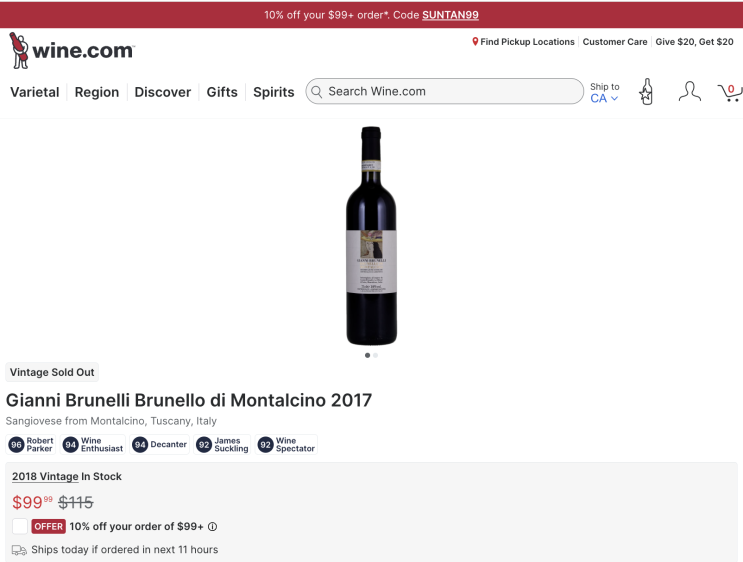Open the Robert Parker 96 rating badge
This screenshot has width=743, height=562.
point(31,444)
